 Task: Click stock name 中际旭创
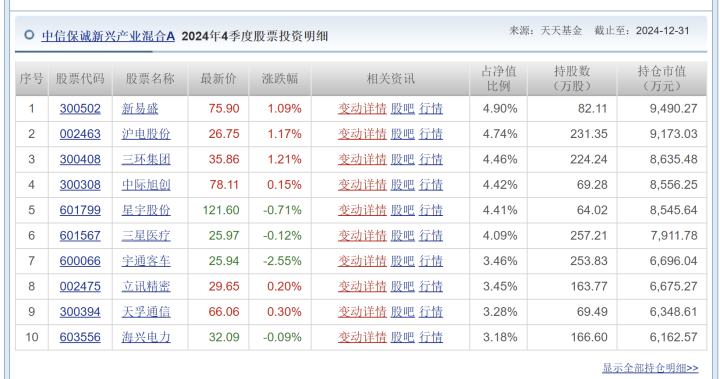click(x=146, y=185)
